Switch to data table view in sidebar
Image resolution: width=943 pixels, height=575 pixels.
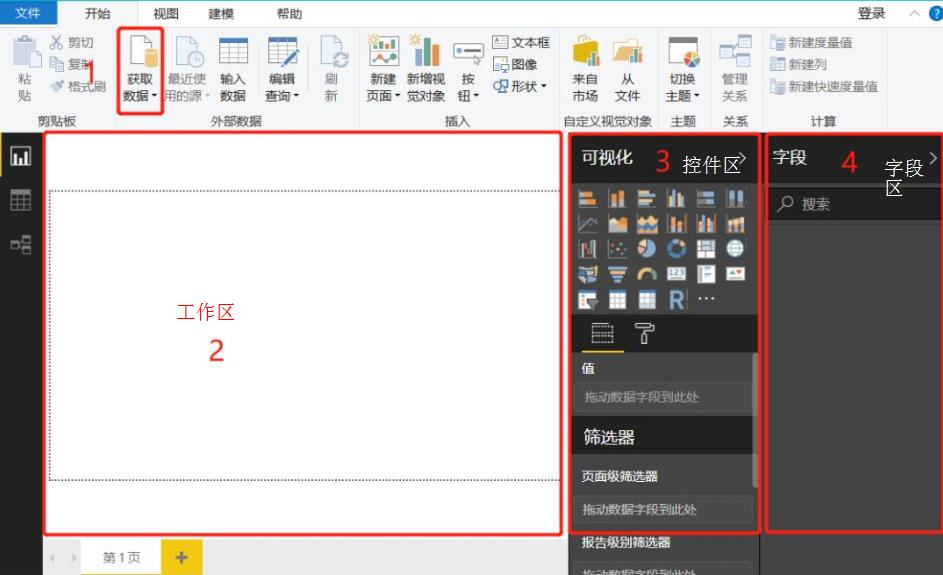tap(20, 200)
